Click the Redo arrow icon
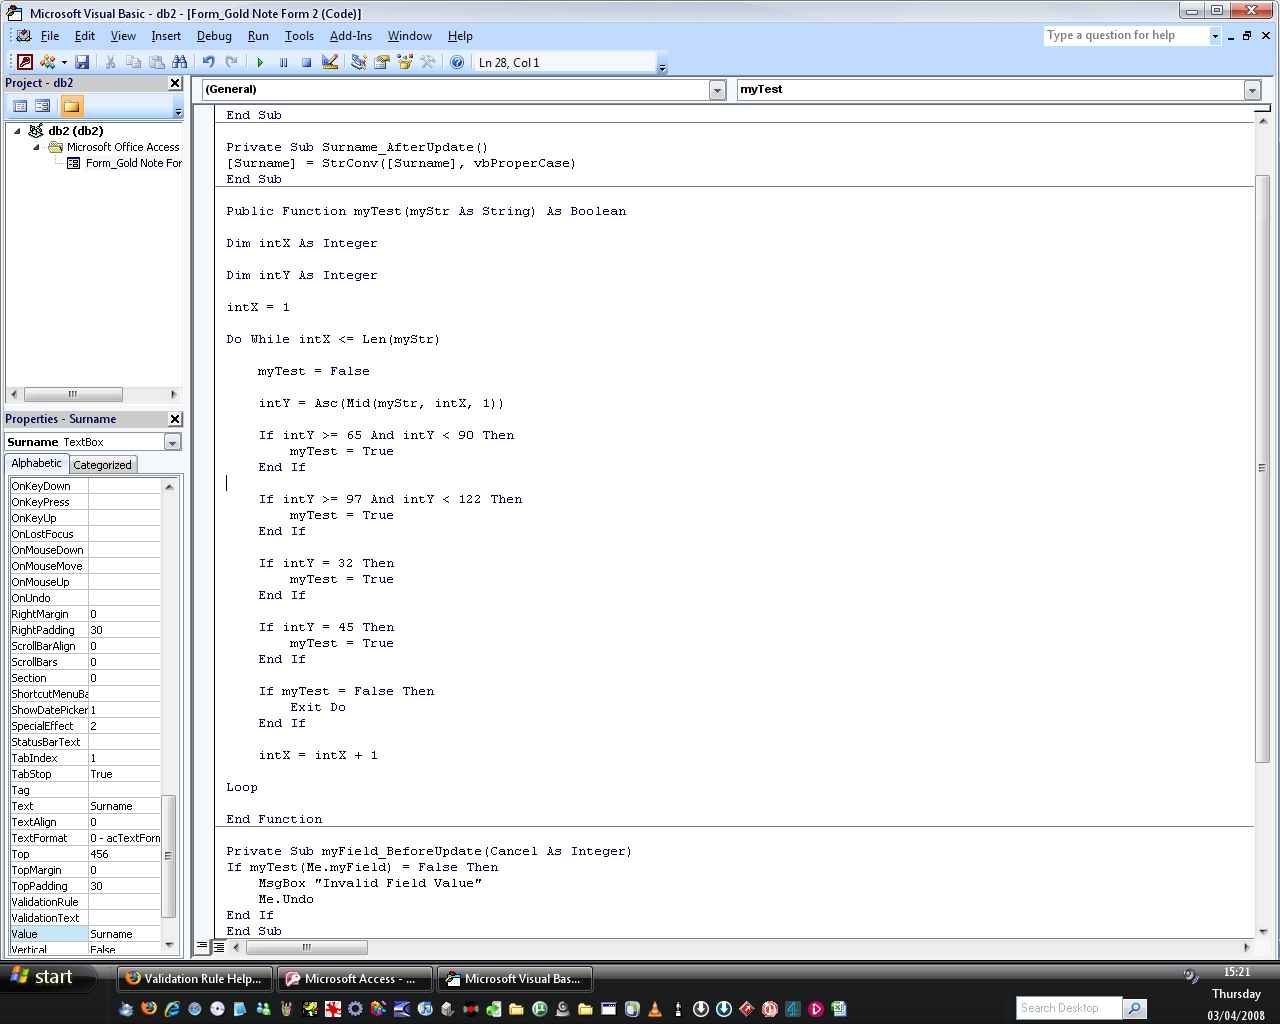 coord(232,62)
